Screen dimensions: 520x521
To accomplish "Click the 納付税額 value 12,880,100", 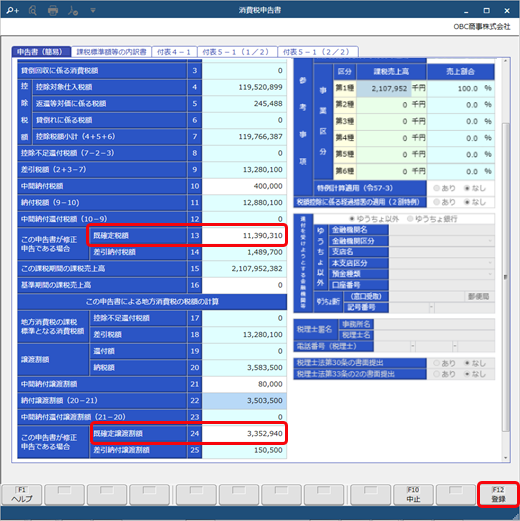I will (x=244, y=202).
